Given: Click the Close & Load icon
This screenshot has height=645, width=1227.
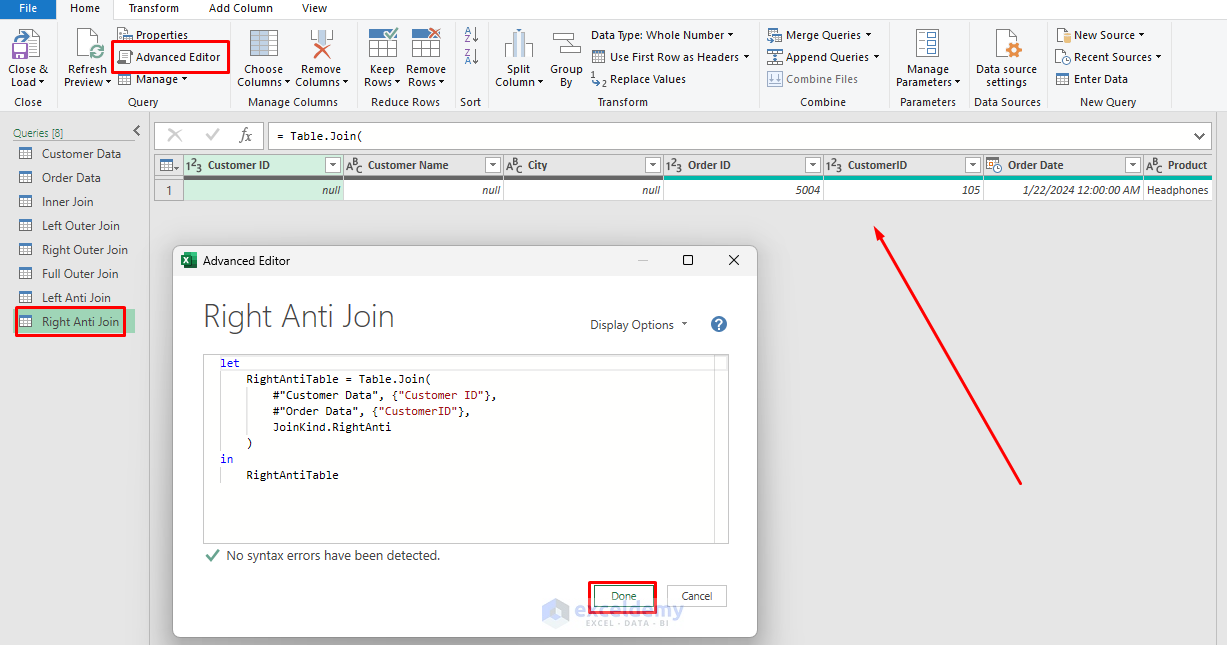Looking at the screenshot, I should point(26,45).
